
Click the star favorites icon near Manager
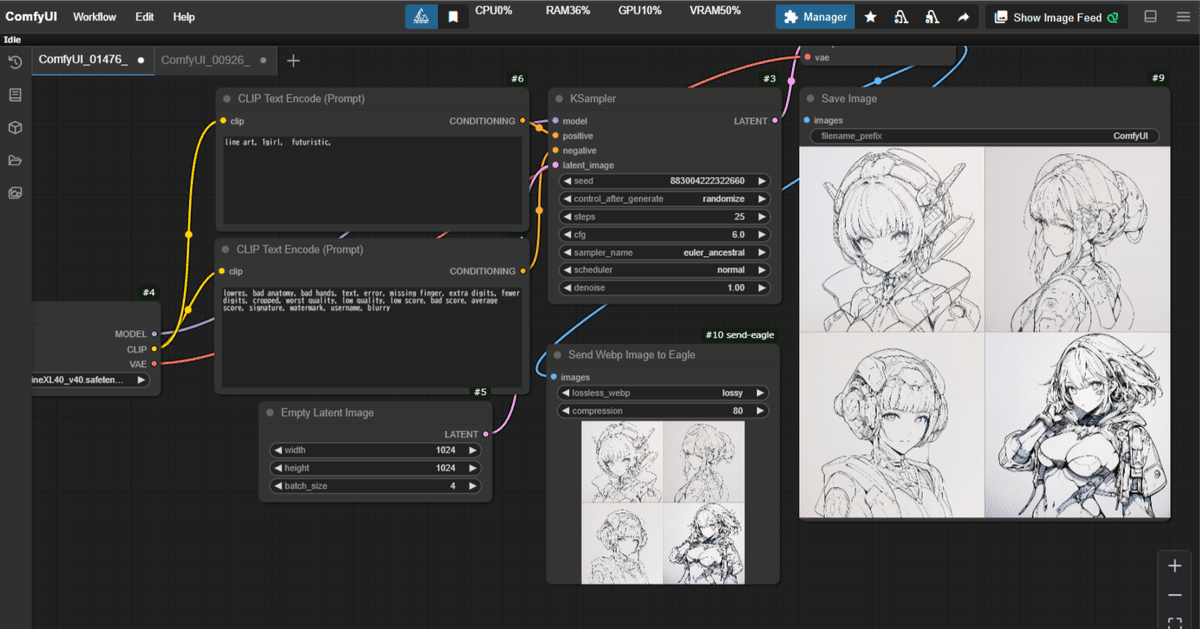870,16
